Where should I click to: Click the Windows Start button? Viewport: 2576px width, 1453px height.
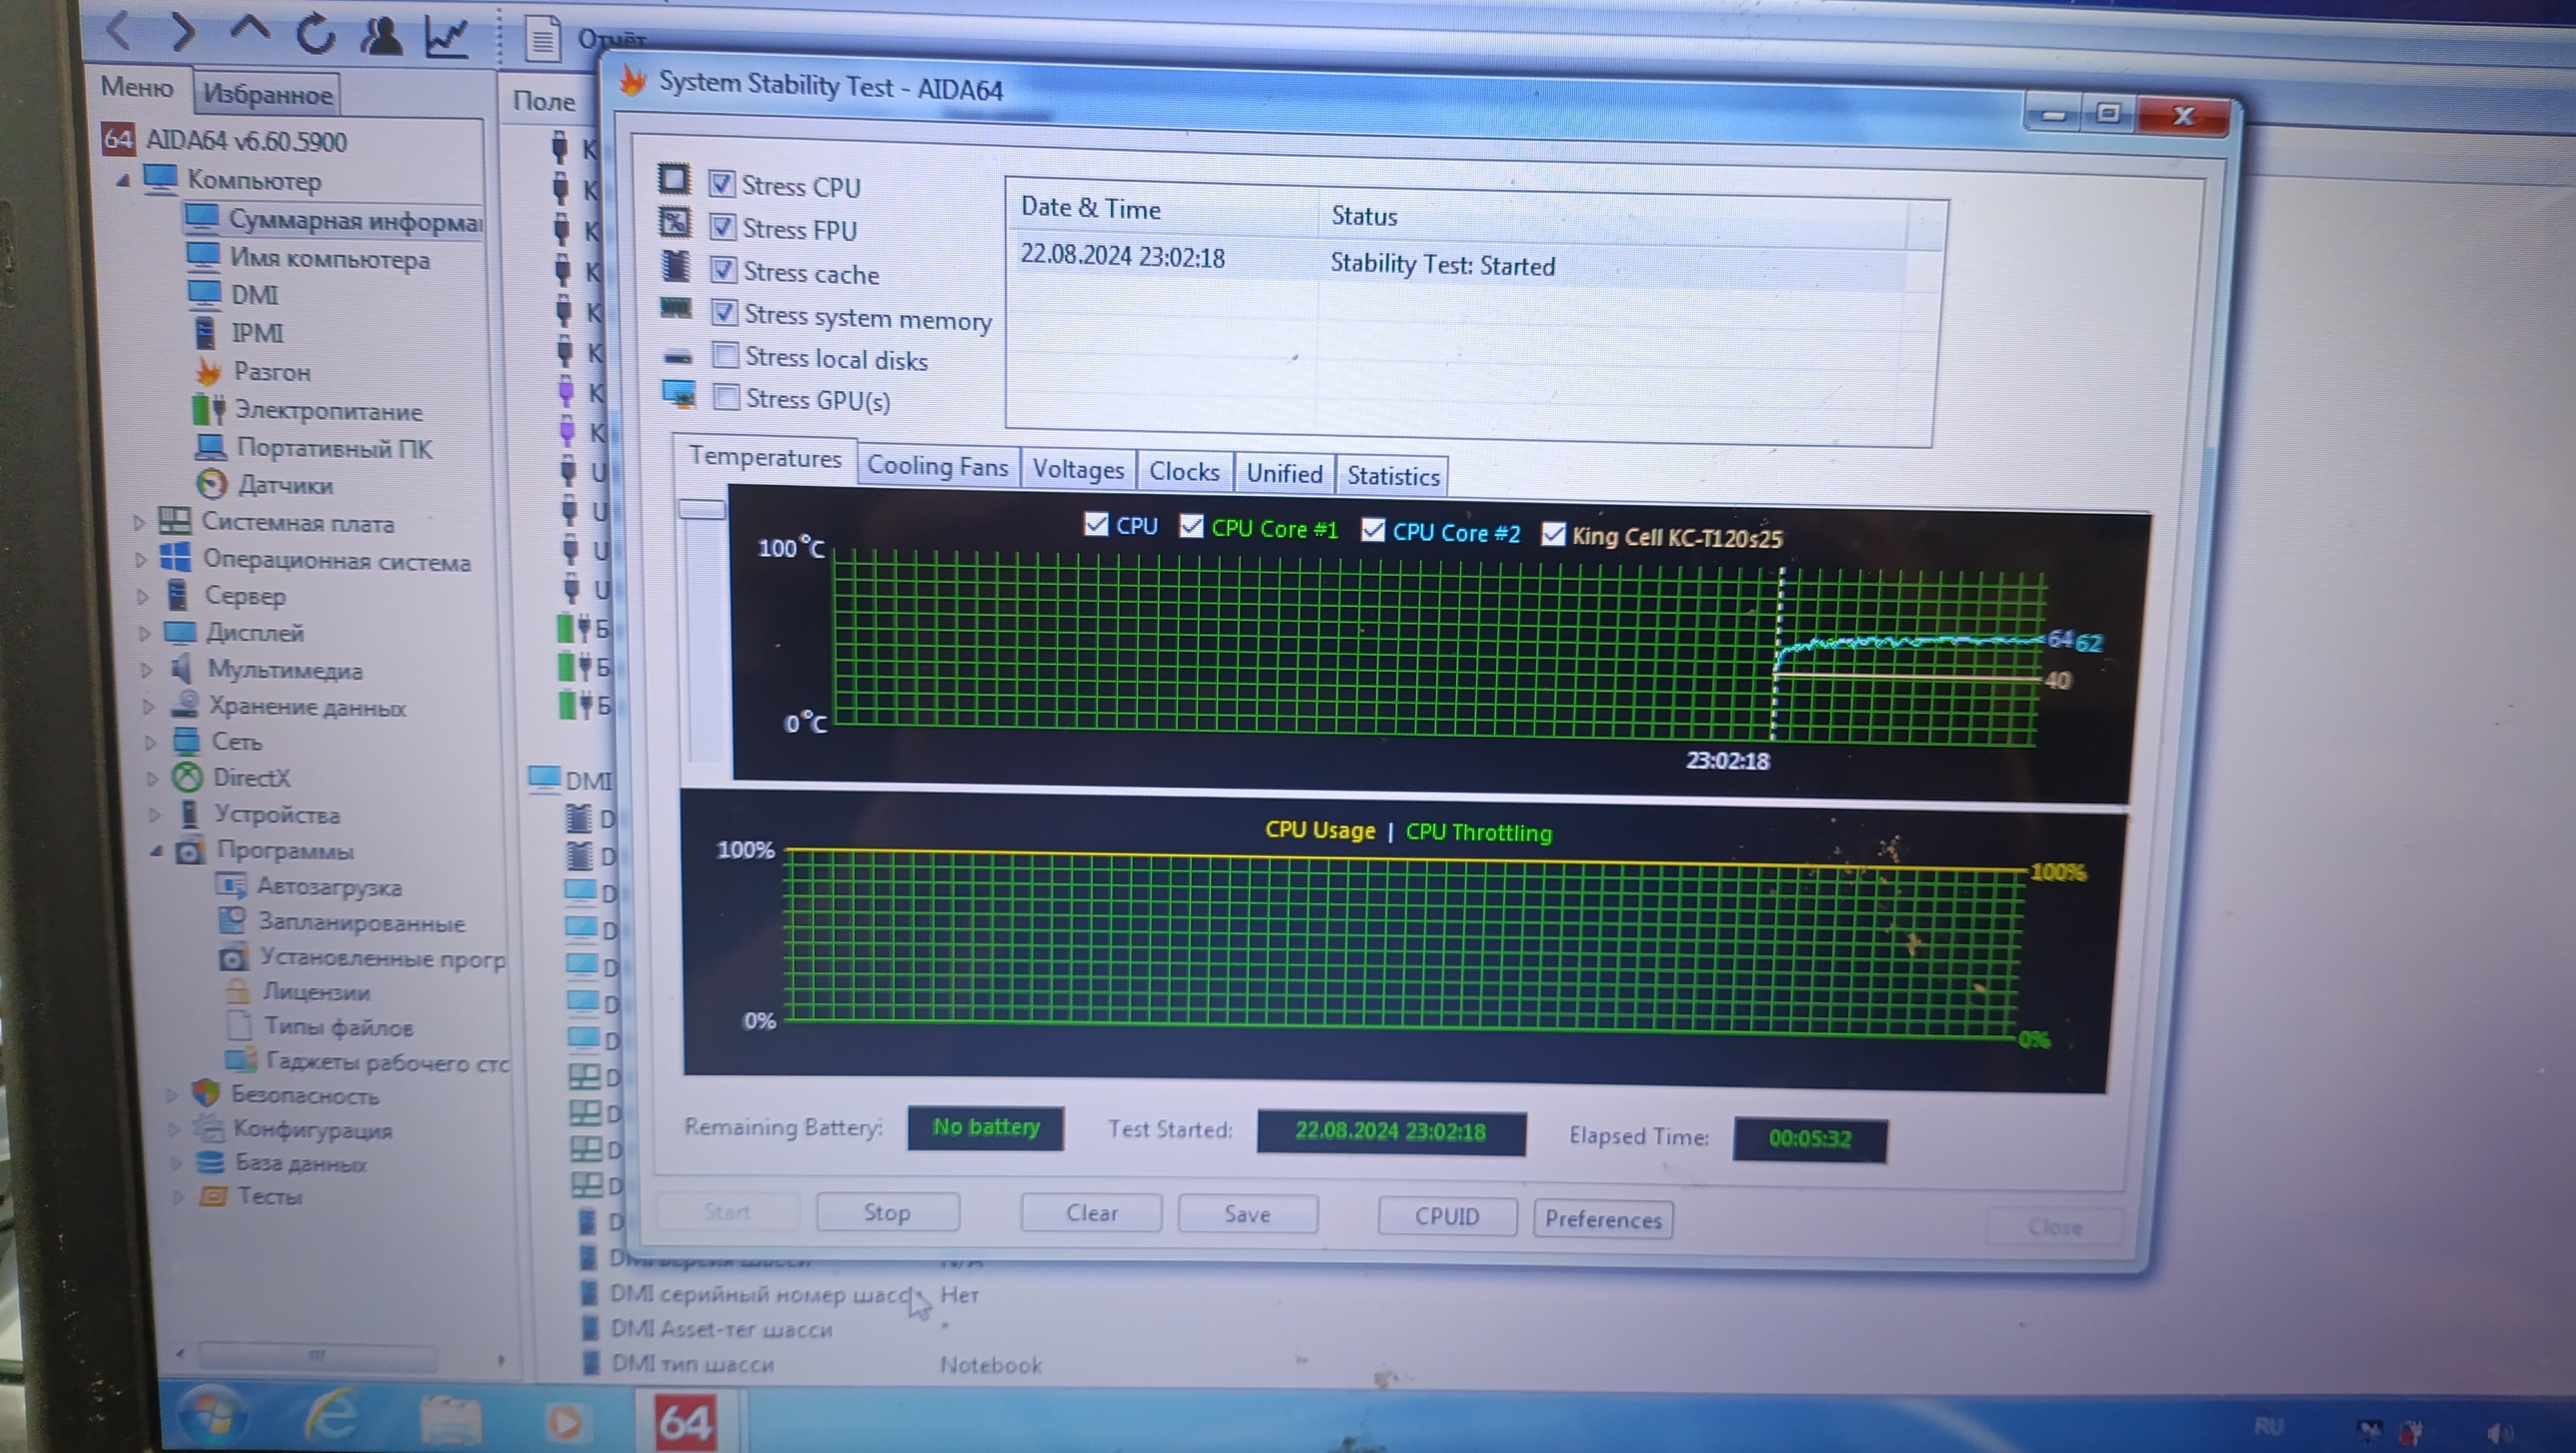coord(213,1416)
